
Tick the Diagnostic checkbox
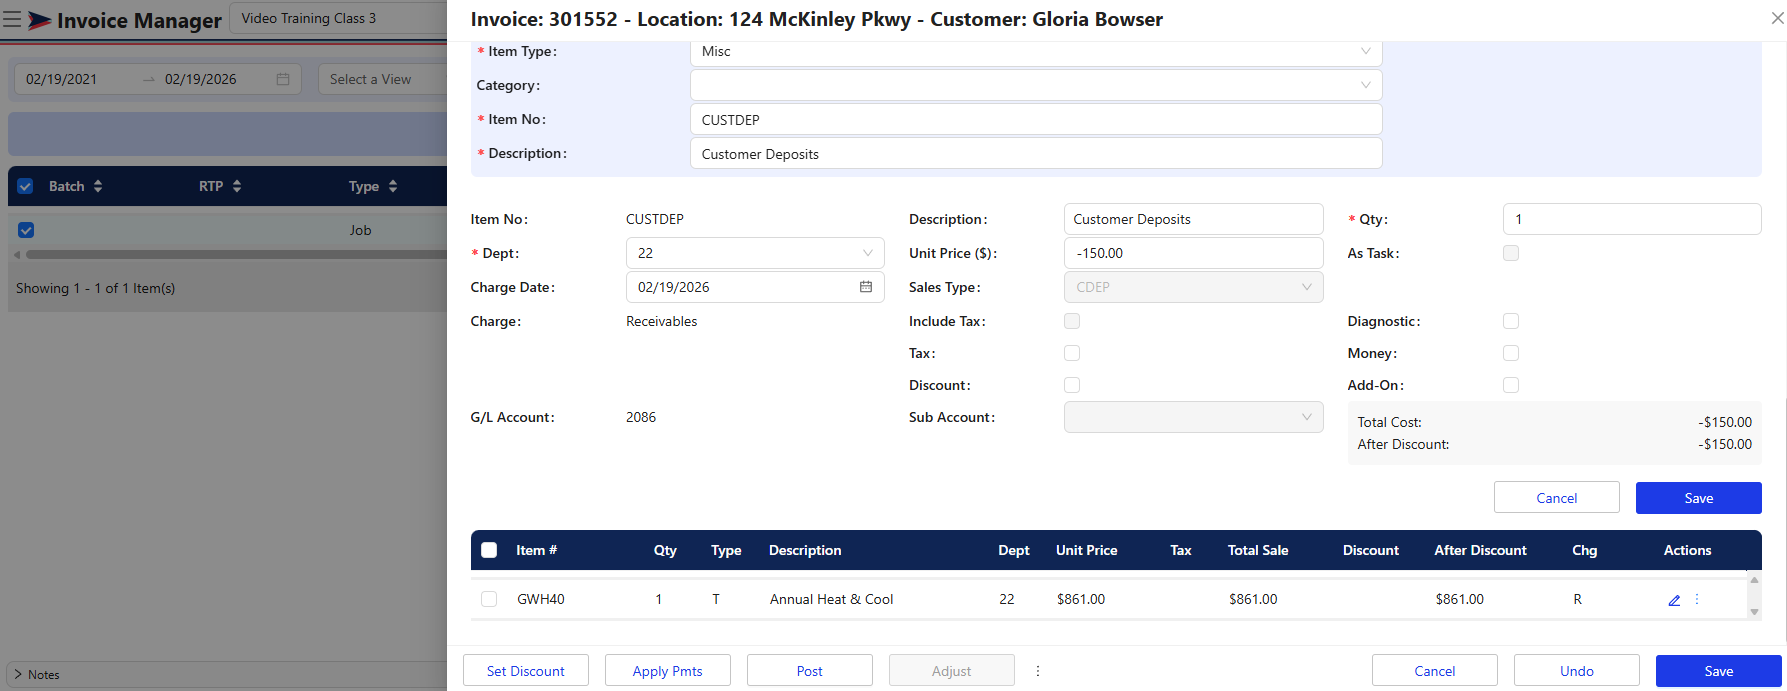click(1510, 321)
